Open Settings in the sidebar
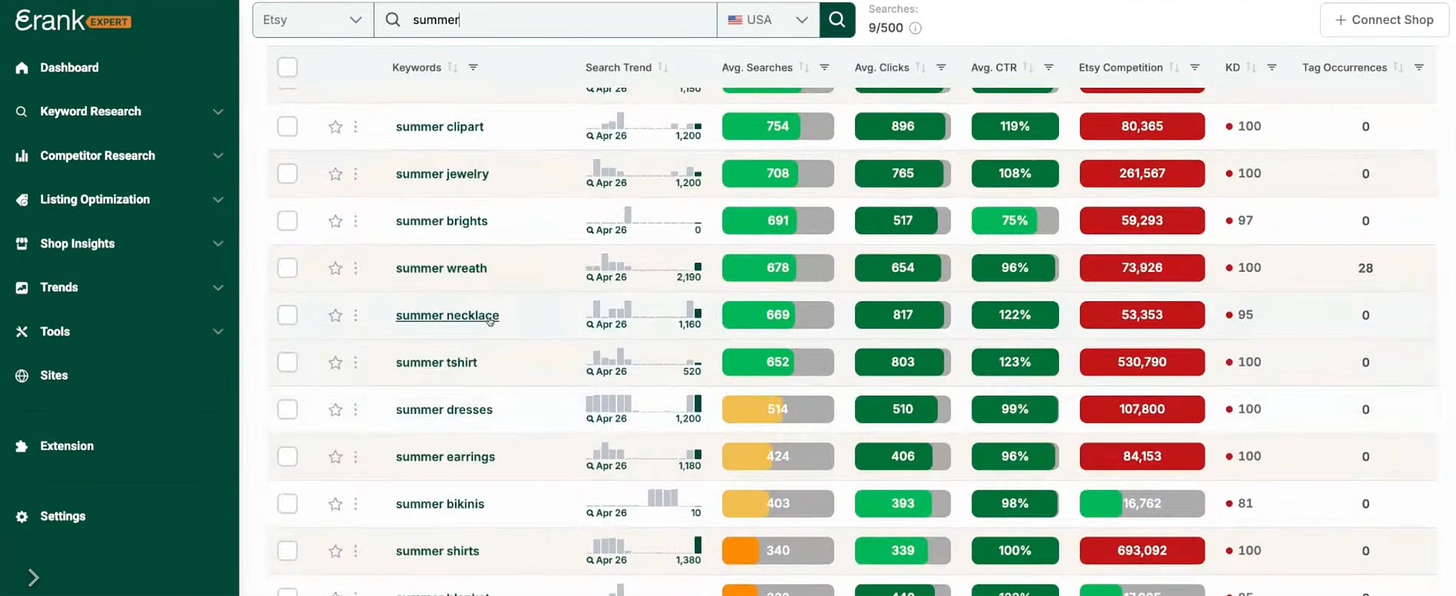The height and width of the screenshot is (596, 1456). click(62, 517)
